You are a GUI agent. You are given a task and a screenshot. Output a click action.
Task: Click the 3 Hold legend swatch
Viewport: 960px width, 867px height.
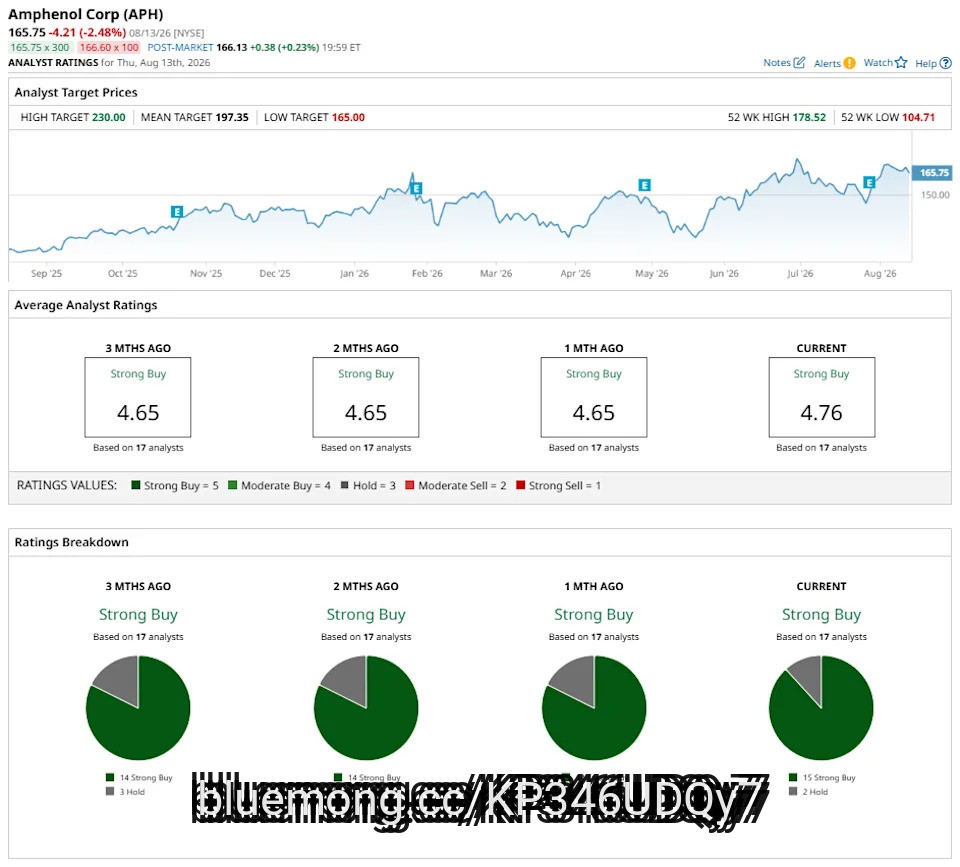pos(110,792)
